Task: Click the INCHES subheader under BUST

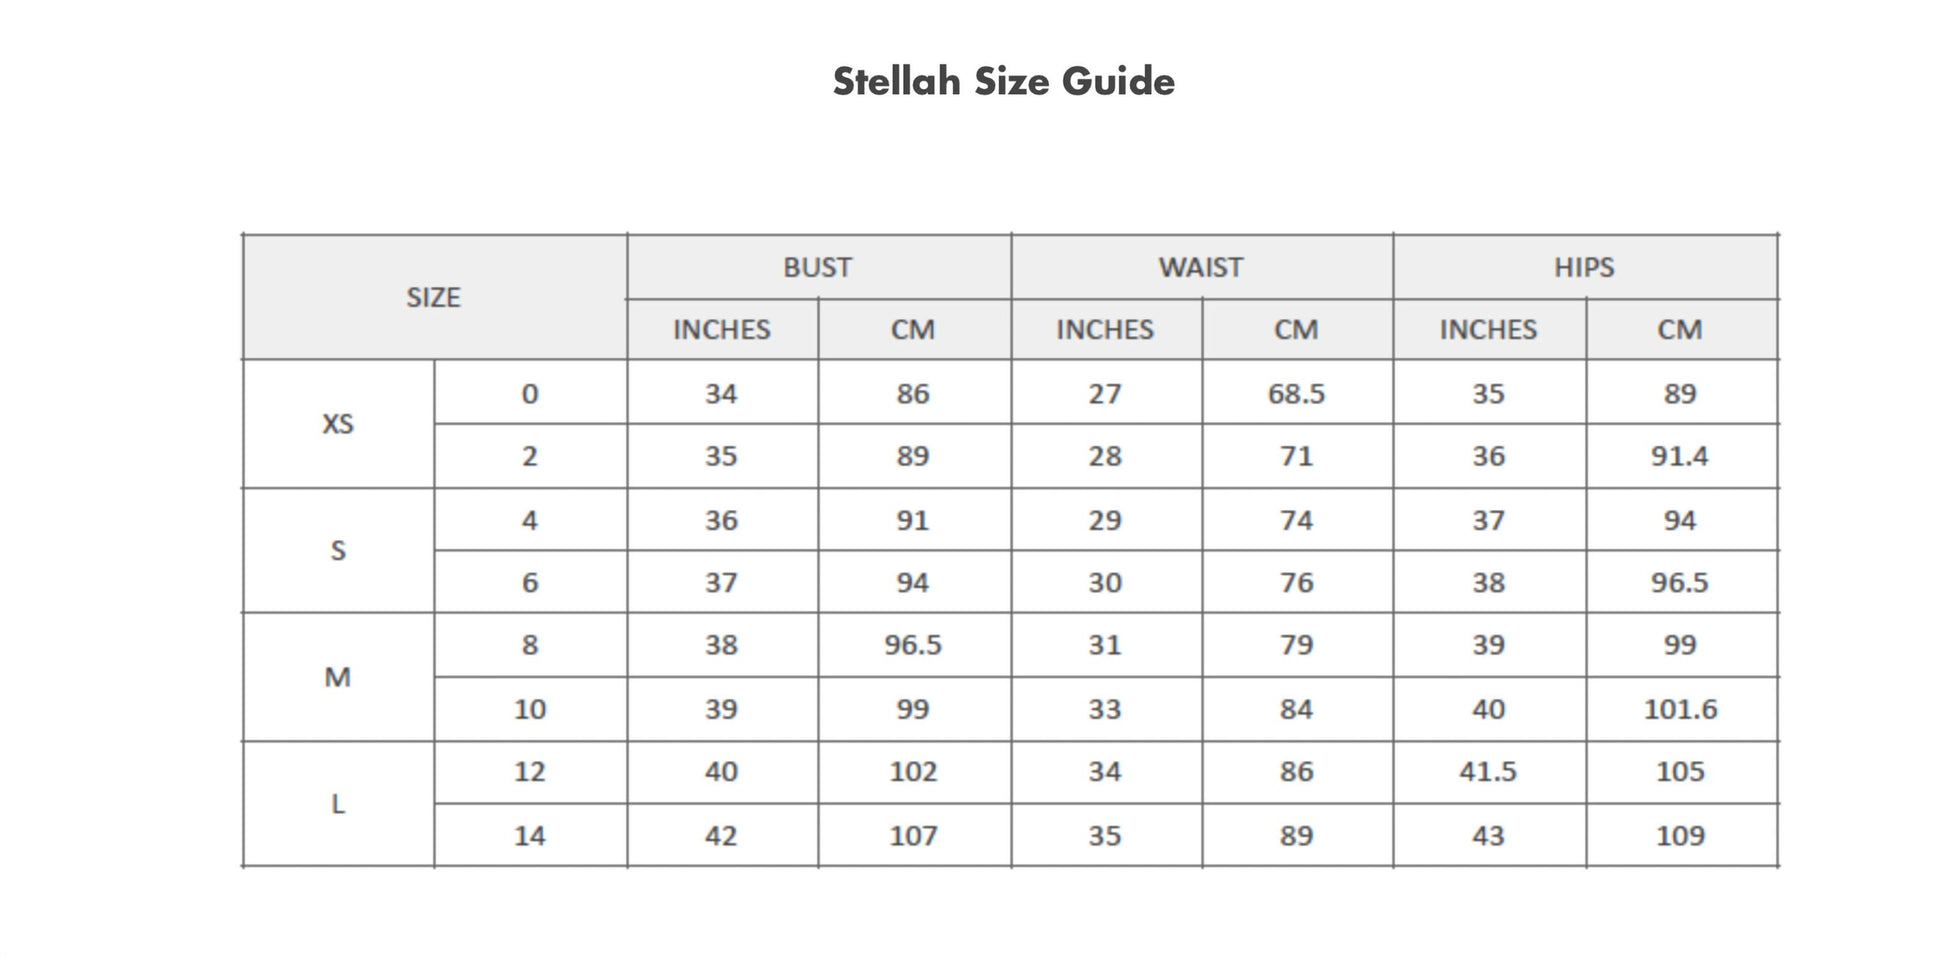Action: 721,330
